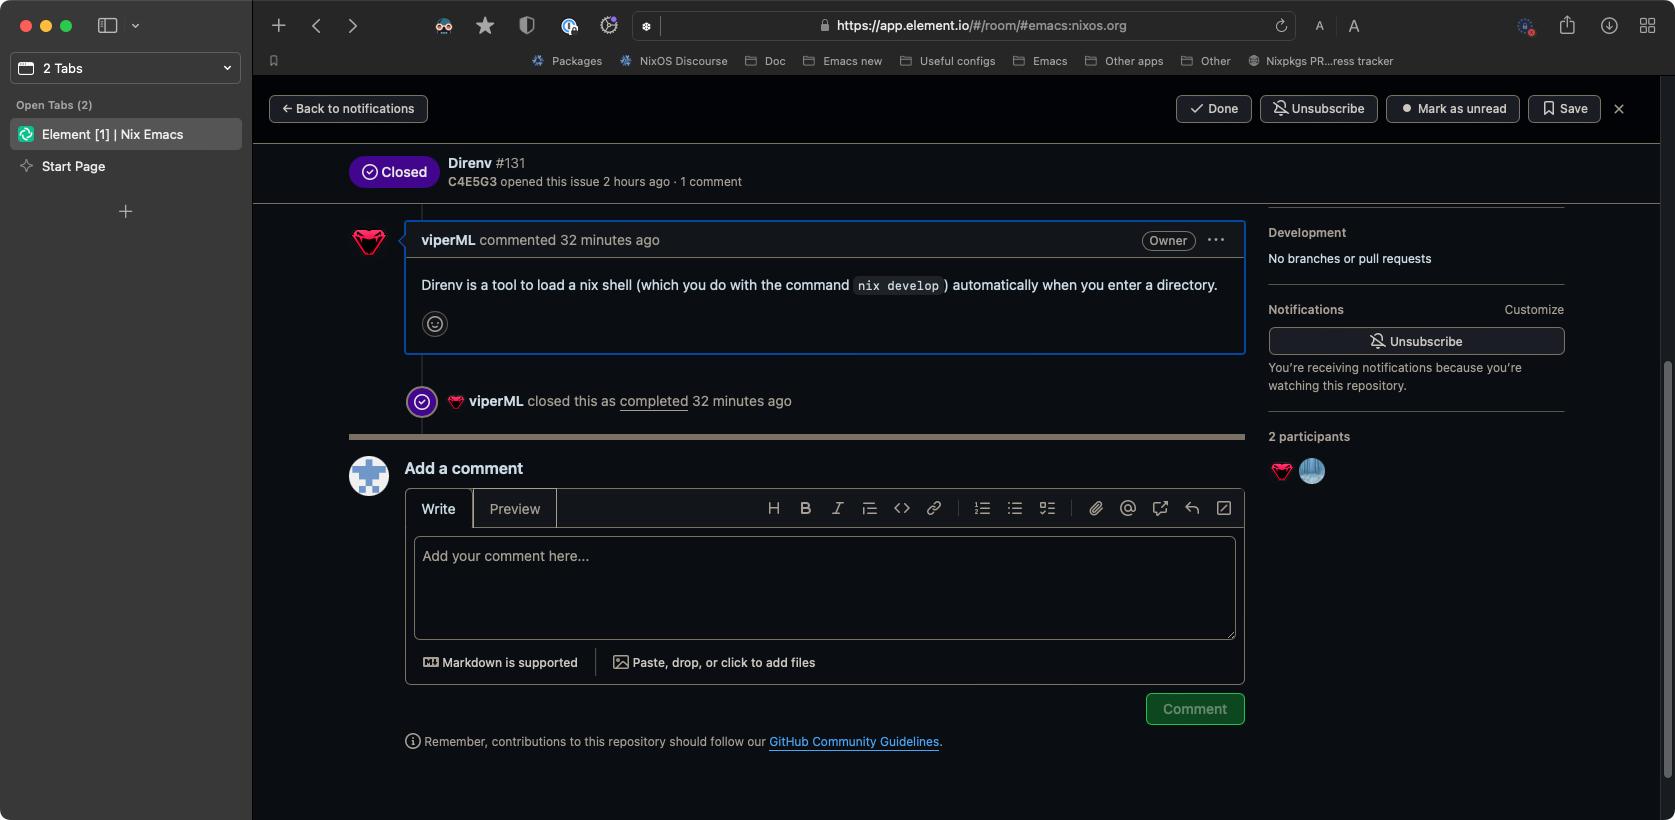The height and width of the screenshot is (820, 1675).
Task: Insert a task list in comment
Action: click(x=1047, y=508)
